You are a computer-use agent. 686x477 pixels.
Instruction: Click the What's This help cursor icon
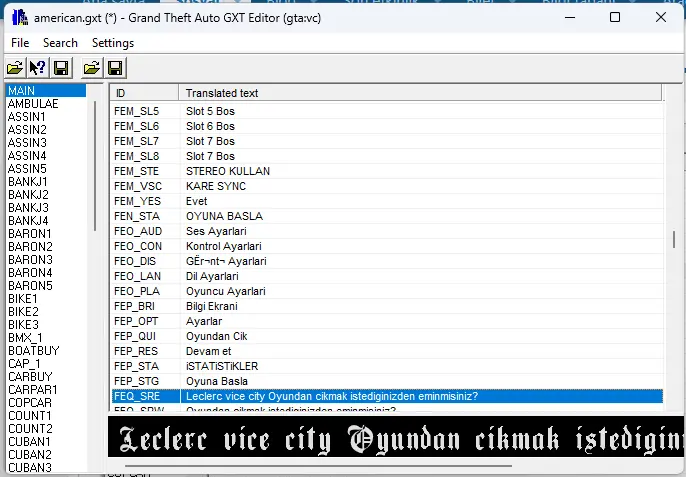pyautogui.click(x=38, y=68)
